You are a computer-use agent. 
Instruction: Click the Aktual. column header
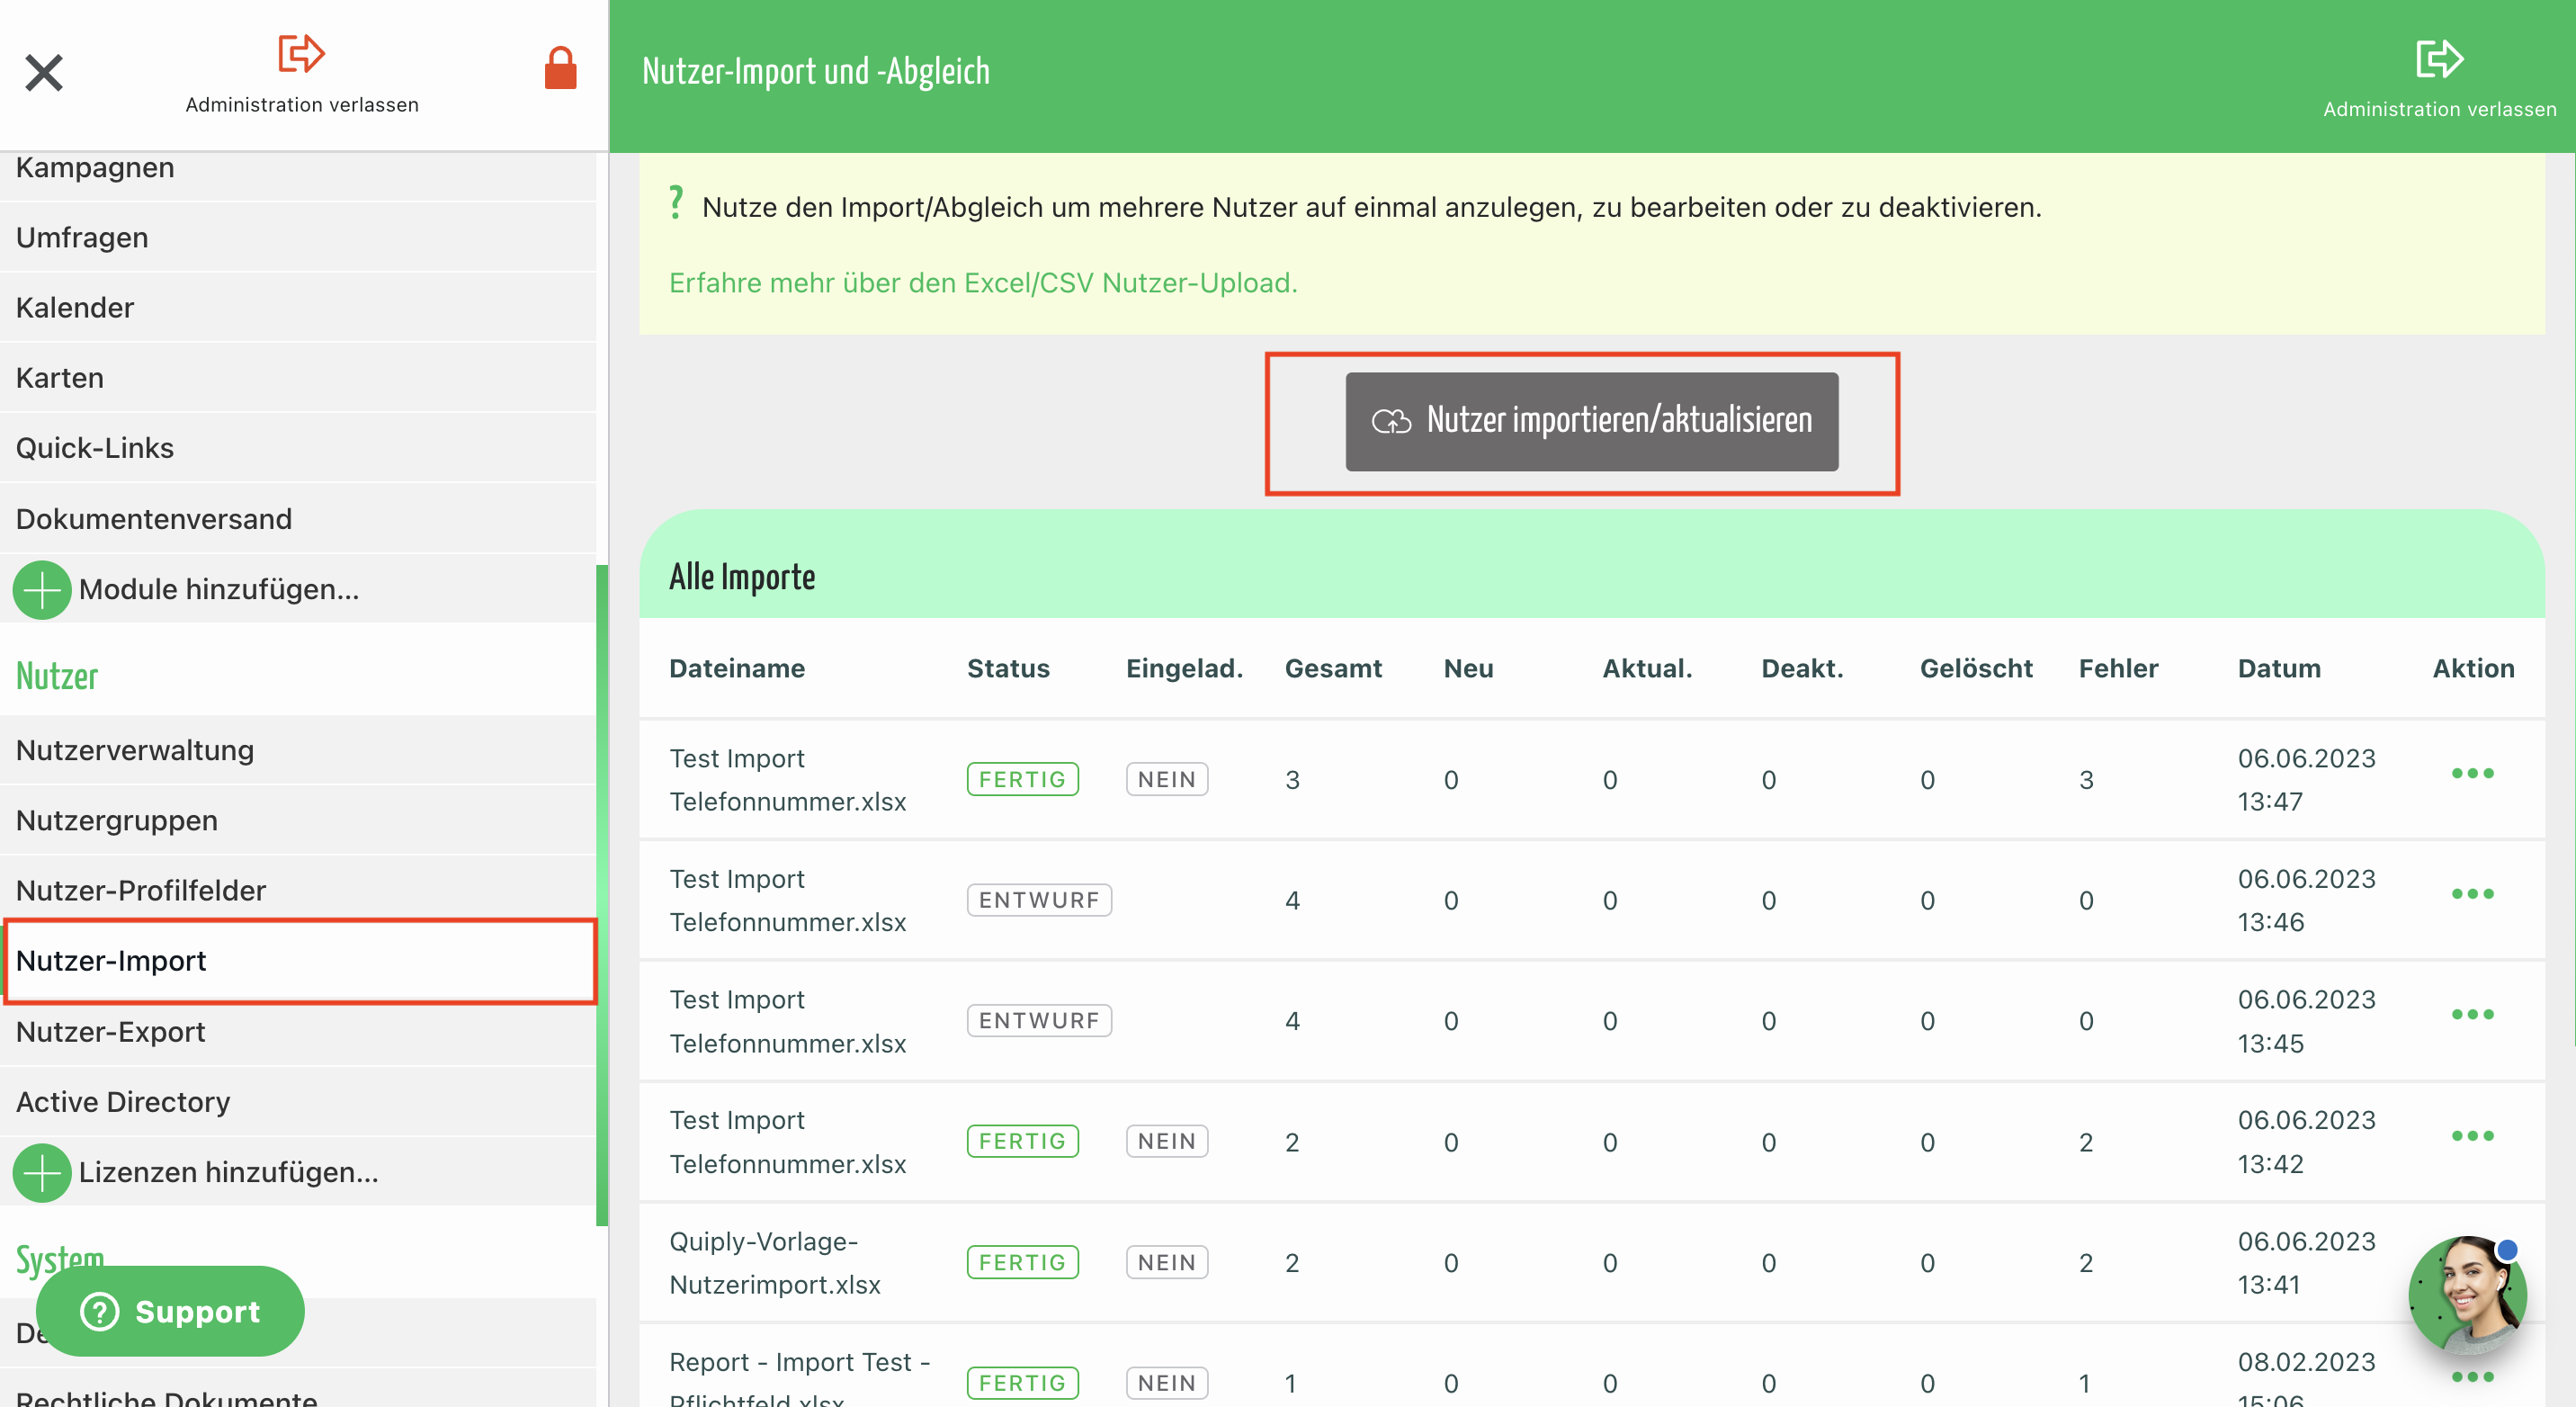click(x=1647, y=668)
